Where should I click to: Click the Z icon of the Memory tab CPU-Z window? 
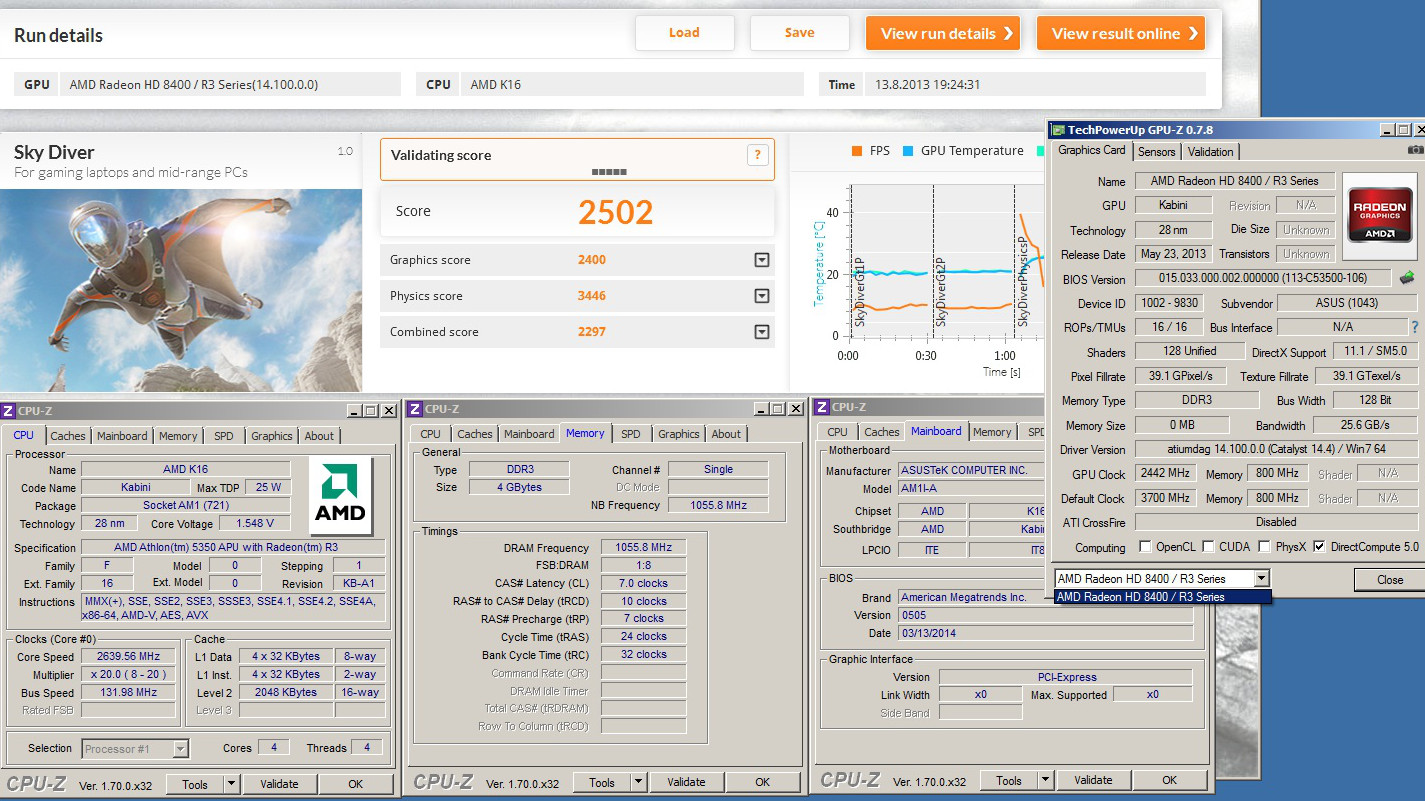coord(415,409)
